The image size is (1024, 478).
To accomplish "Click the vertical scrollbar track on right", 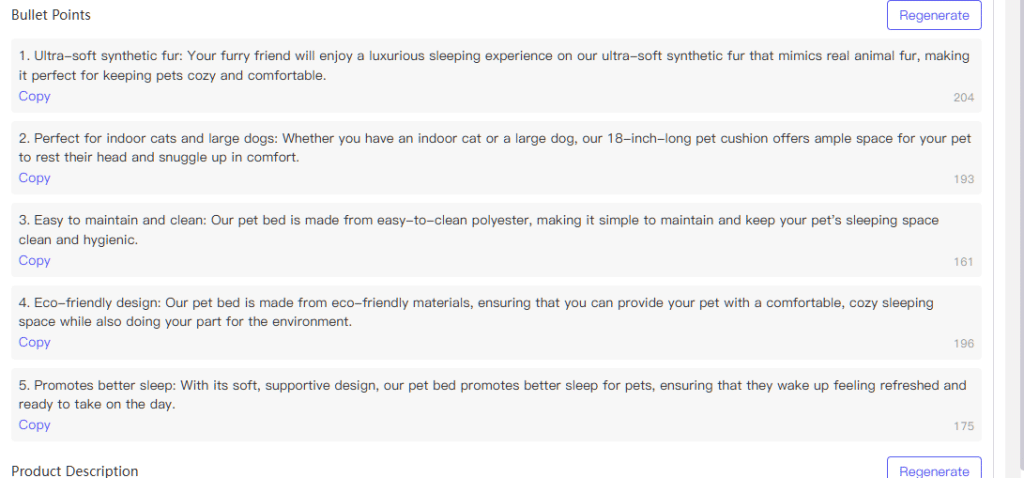I will coord(1009,239).
